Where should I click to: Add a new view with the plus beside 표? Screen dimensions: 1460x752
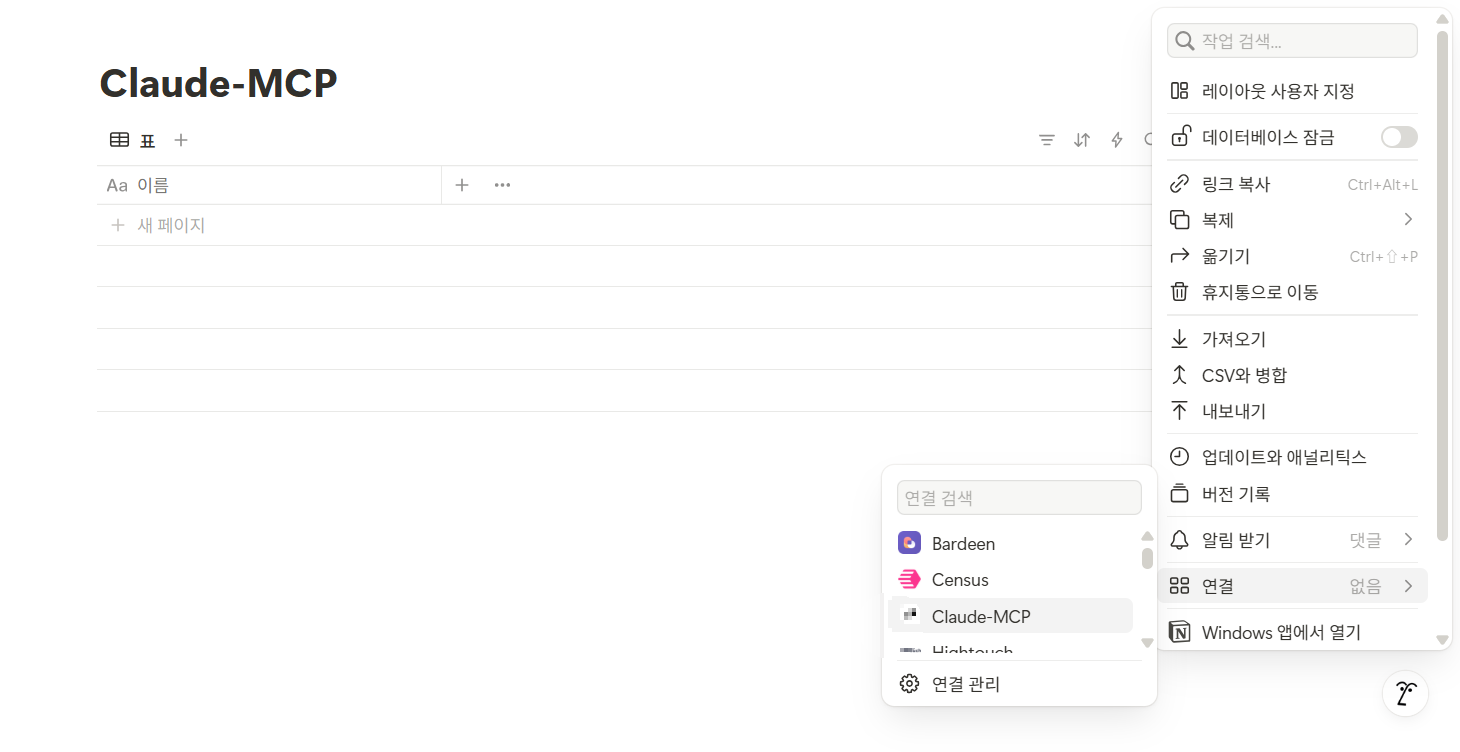pos(180,140)
